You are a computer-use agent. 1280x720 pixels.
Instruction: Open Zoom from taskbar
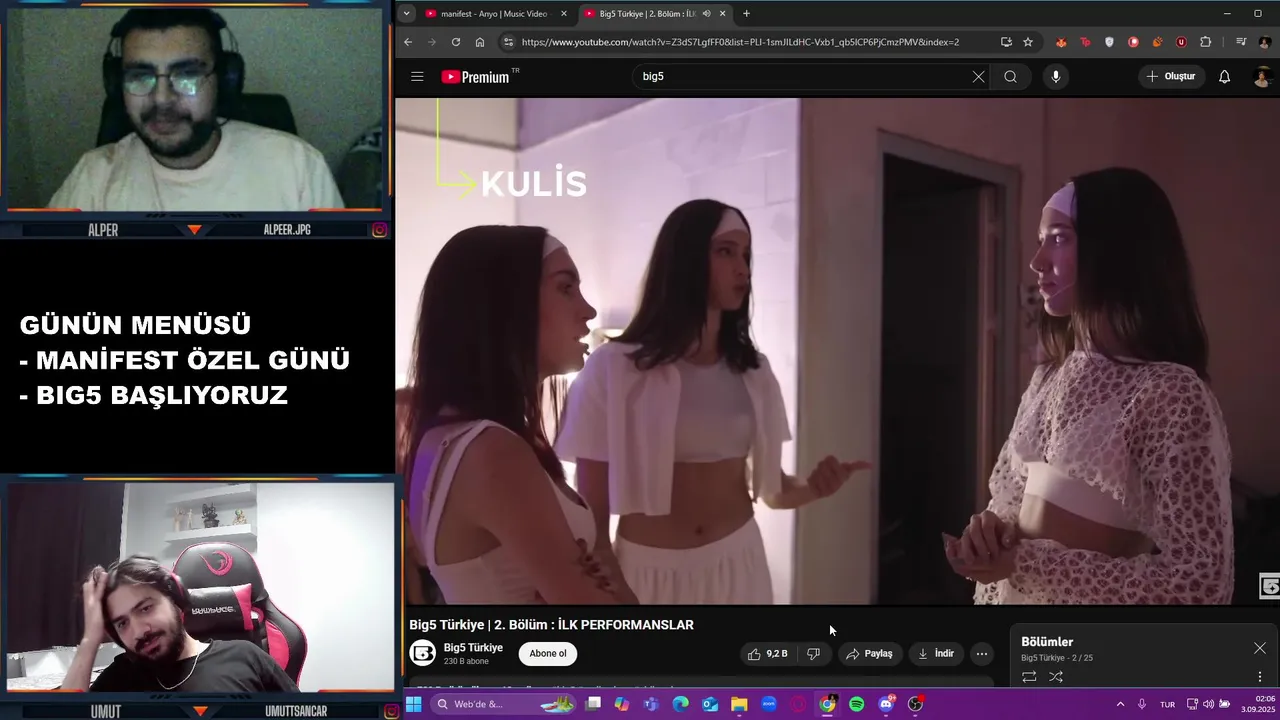pyautogui.click(x=769, y=704)
